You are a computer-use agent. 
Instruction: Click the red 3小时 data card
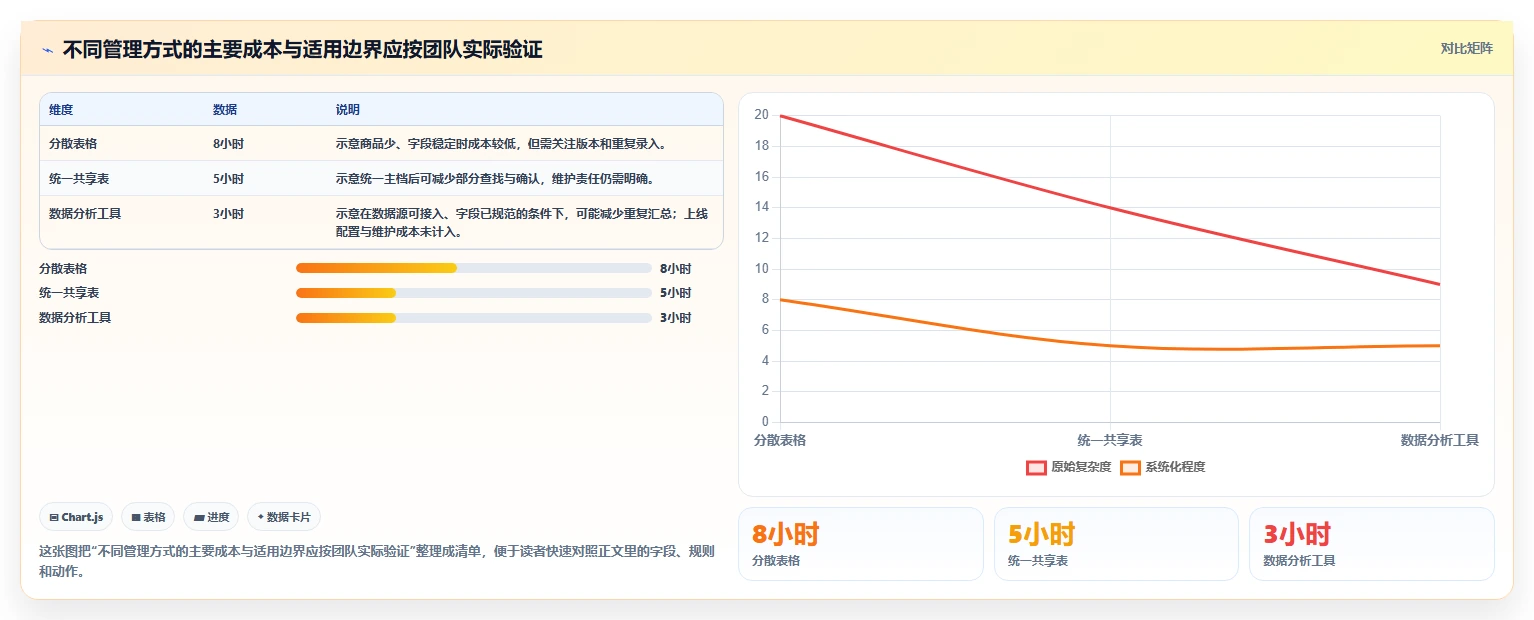click(x=1372, y=544)
